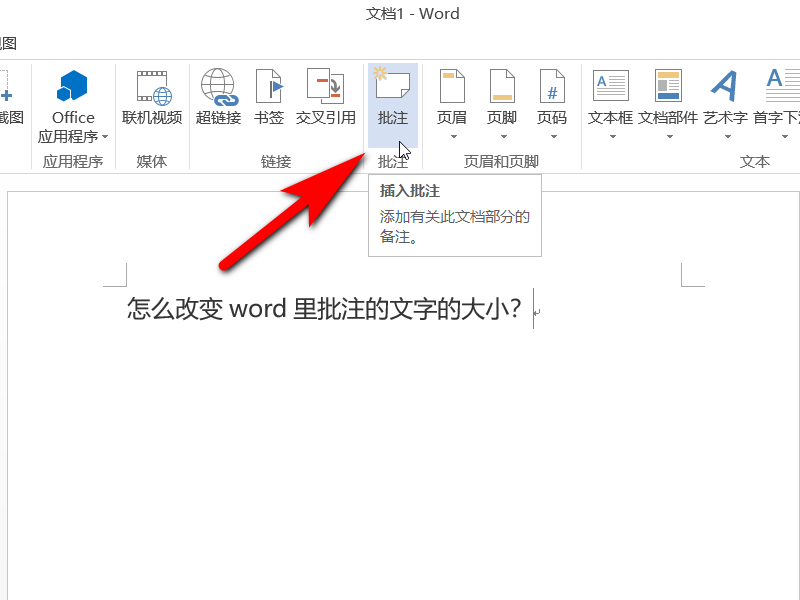The image size is (800, 600).
Task: Insert an online video
Action: coord(152,97)
